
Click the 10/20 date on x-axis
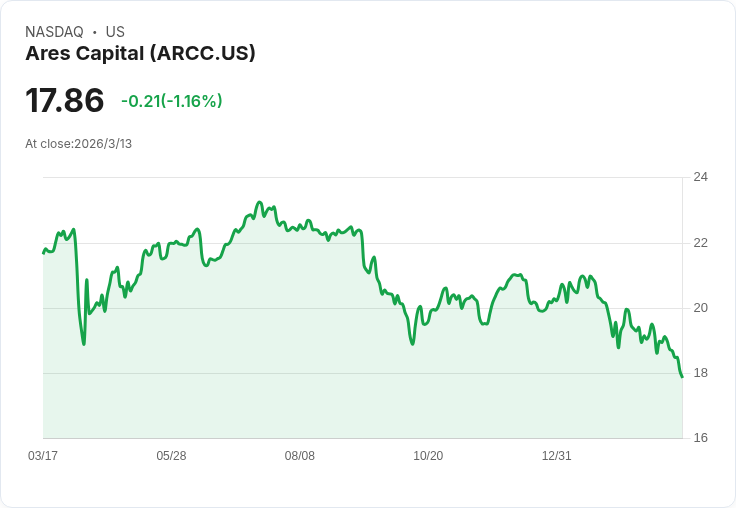click(x=428, y=456)
